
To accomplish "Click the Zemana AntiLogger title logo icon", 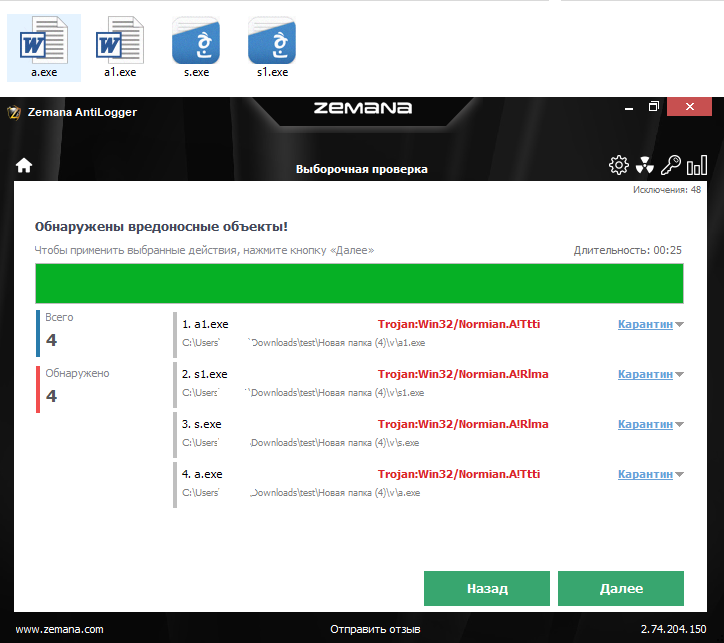I will [14, 112].
